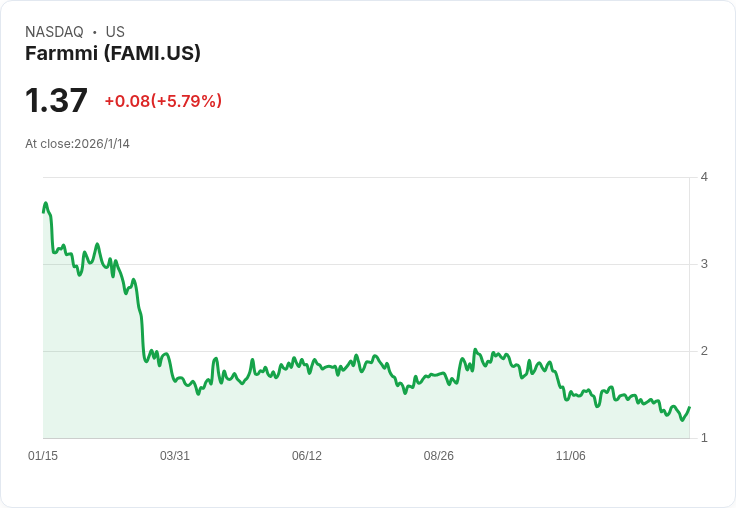Click the current price 1.37
736x508 pixels.
tap(56, 101)
